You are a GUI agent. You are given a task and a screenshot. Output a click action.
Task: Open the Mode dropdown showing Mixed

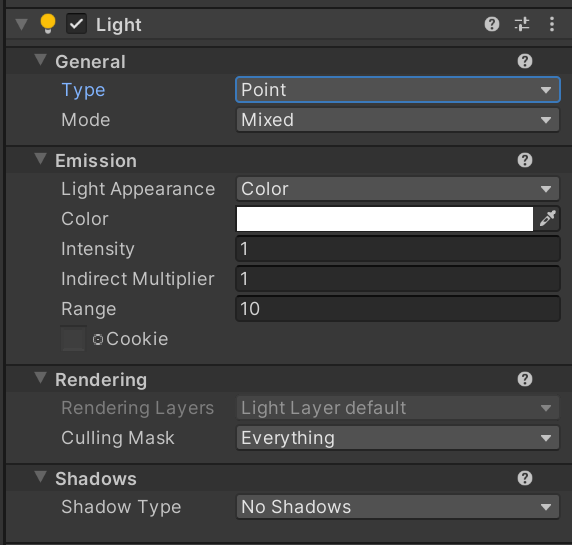click(x=398, y=120)
